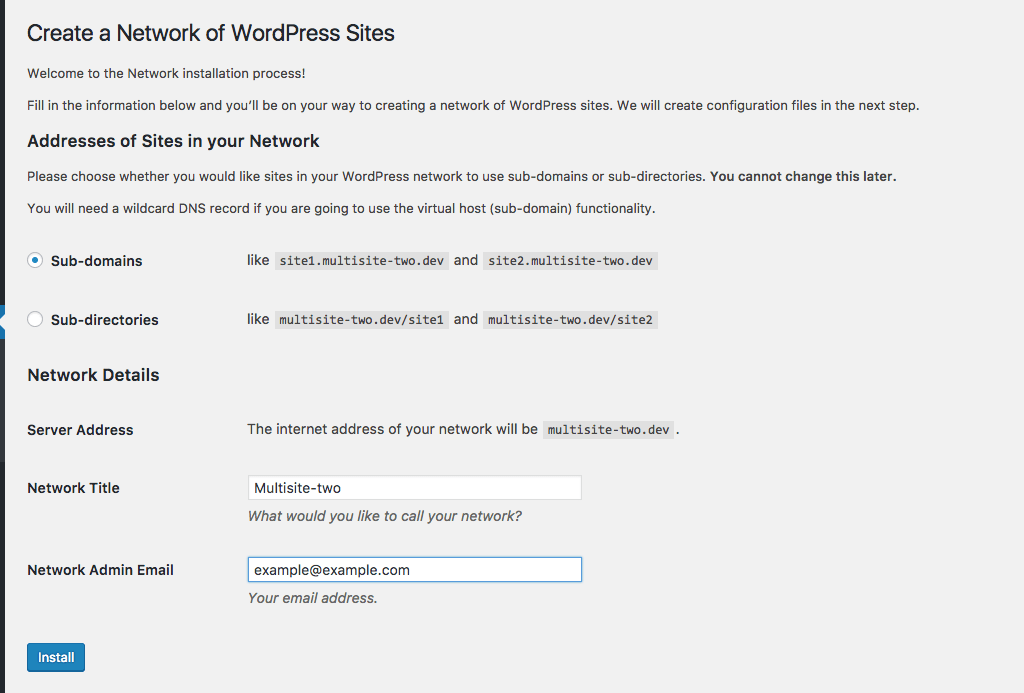Click Addresses of Sites in your Network heading
The width and height of the screenshot is (1024, 693).
(173, 141)
